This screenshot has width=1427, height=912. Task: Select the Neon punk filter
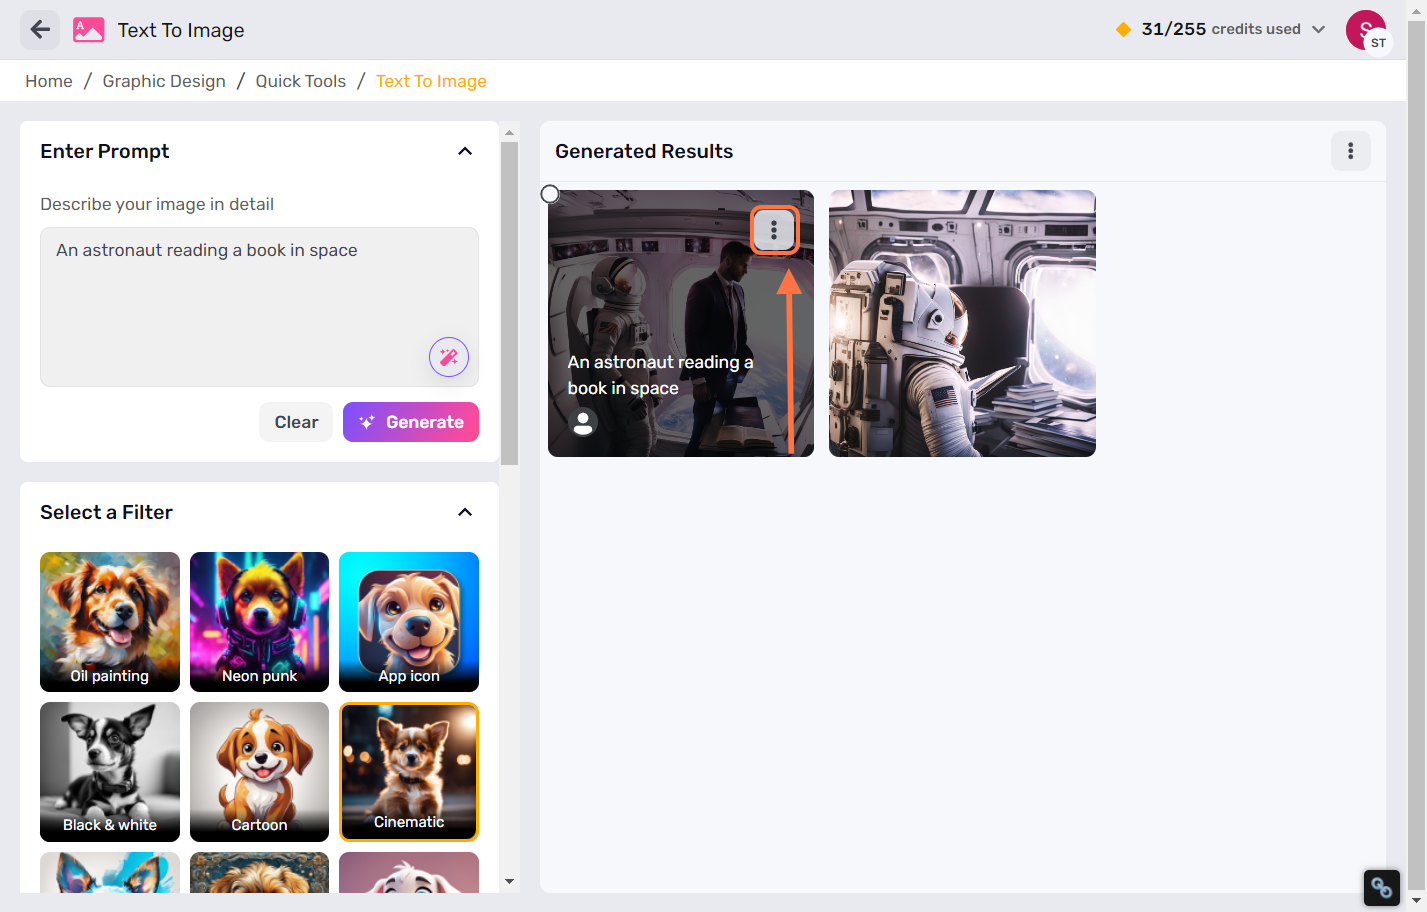point(259,622)
